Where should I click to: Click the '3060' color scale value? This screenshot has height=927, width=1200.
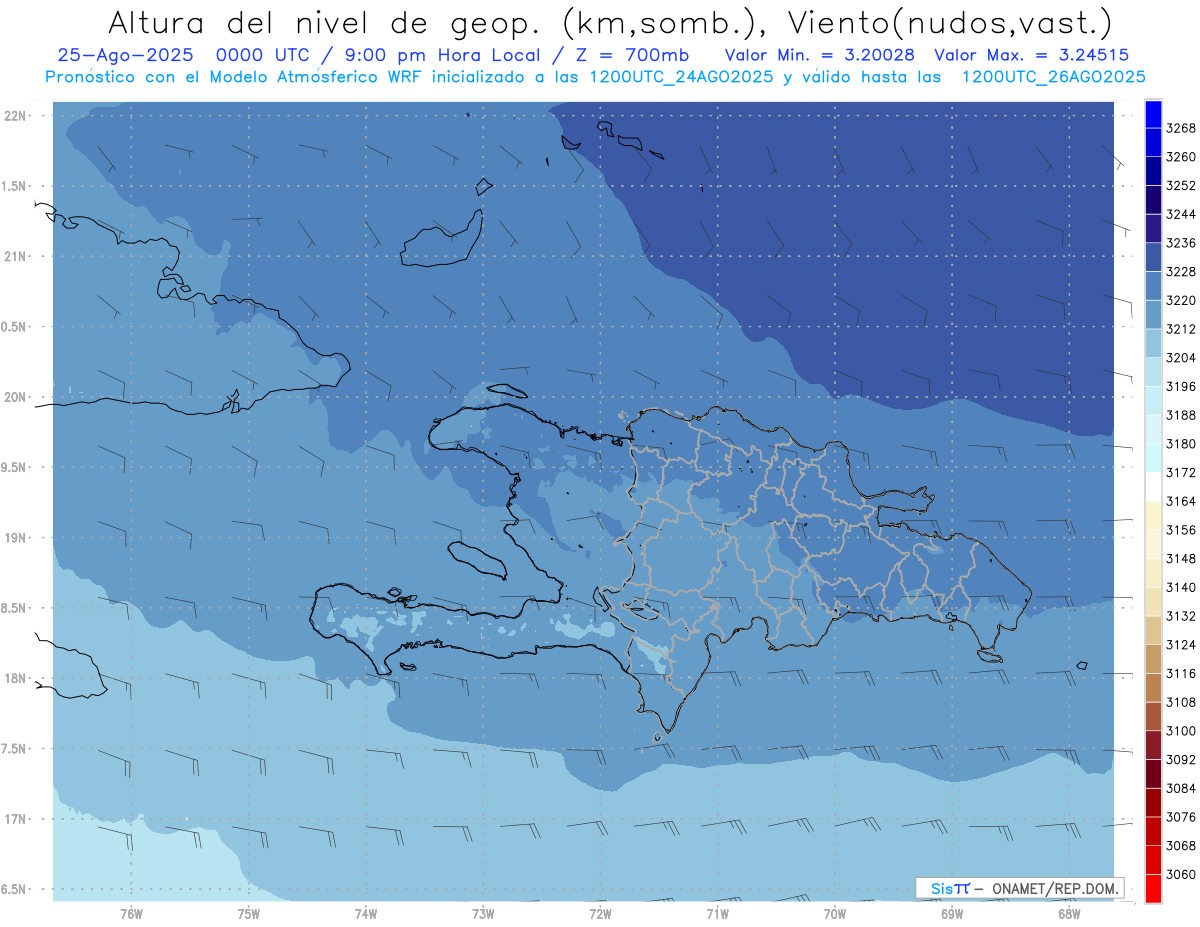coord(1181,874)
